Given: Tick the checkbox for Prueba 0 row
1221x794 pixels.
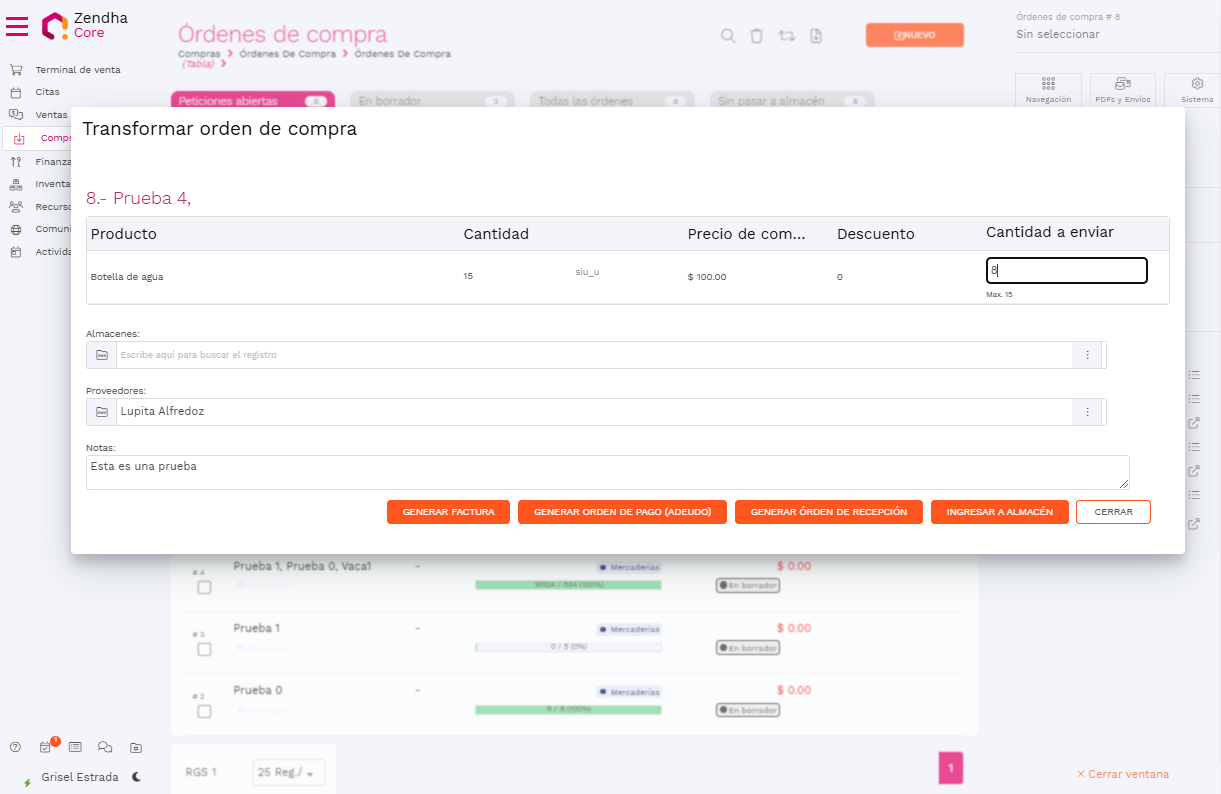Looking at the screenshot, I should (x=204, y=712).
